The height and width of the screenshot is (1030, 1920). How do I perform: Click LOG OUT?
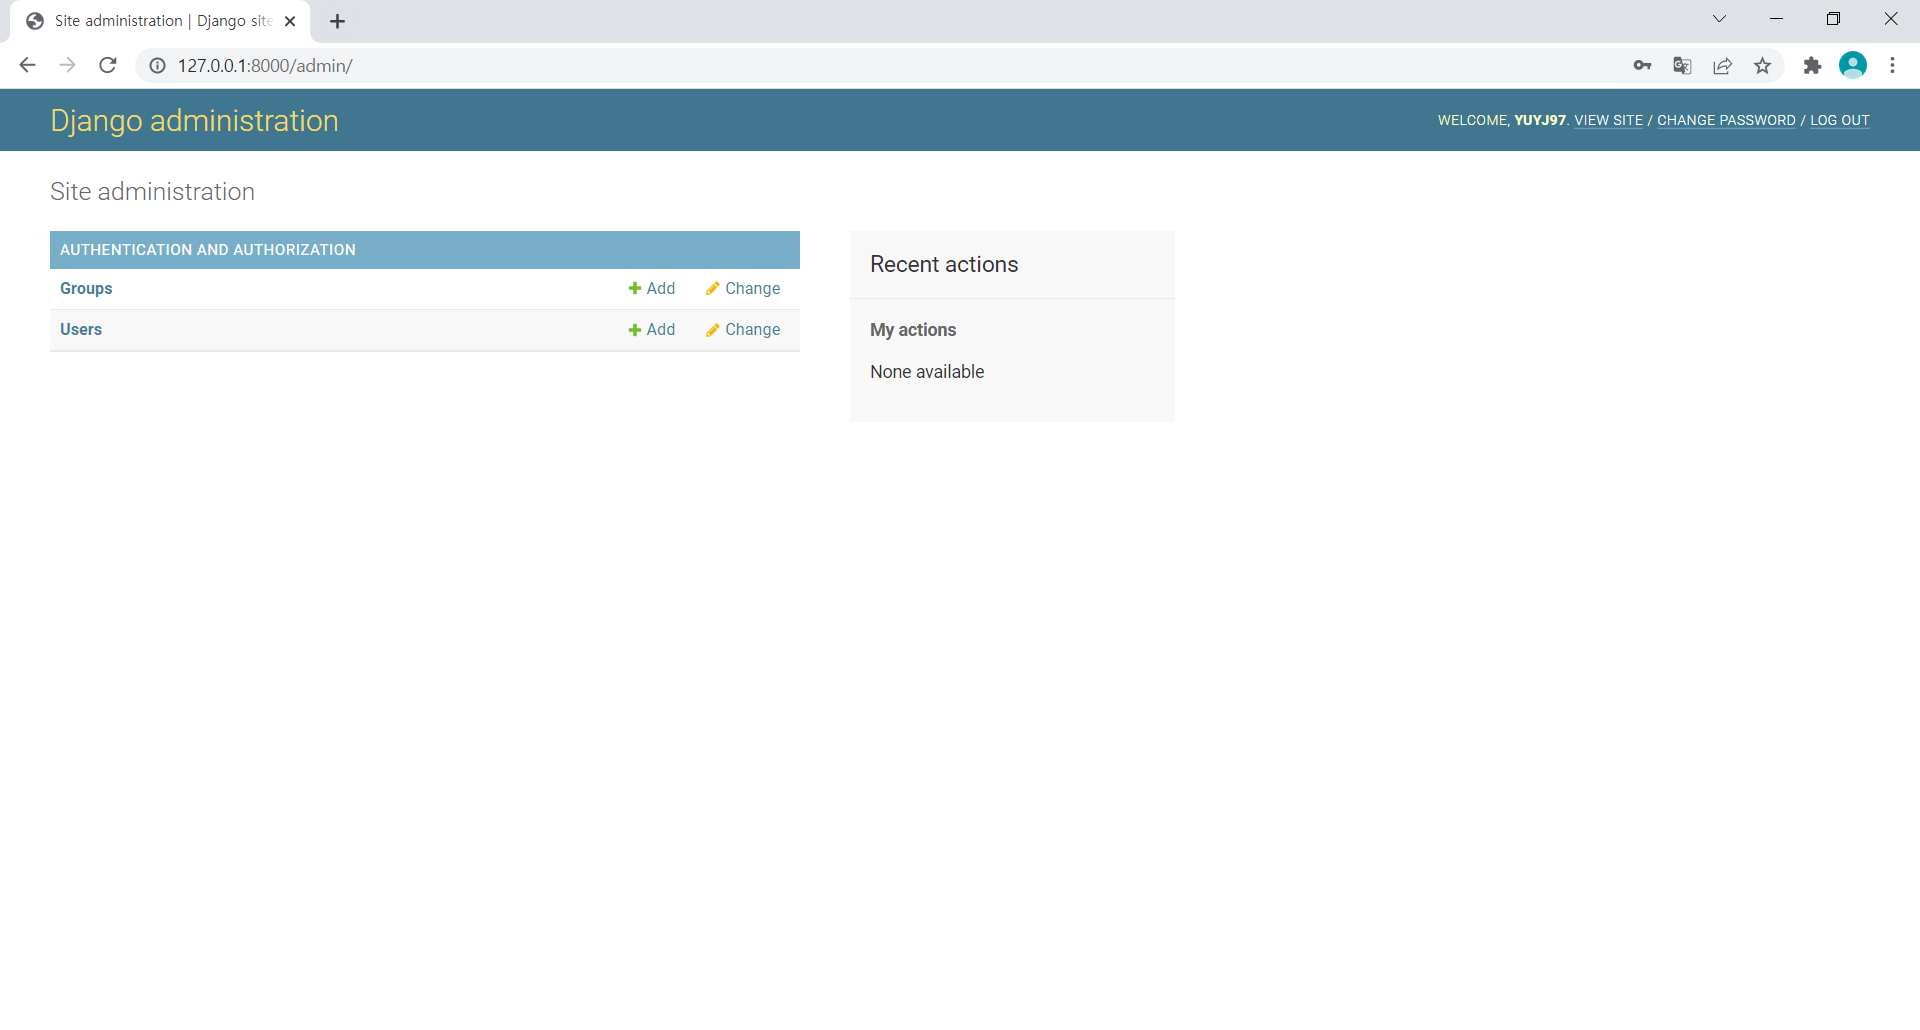(1839, 120)
